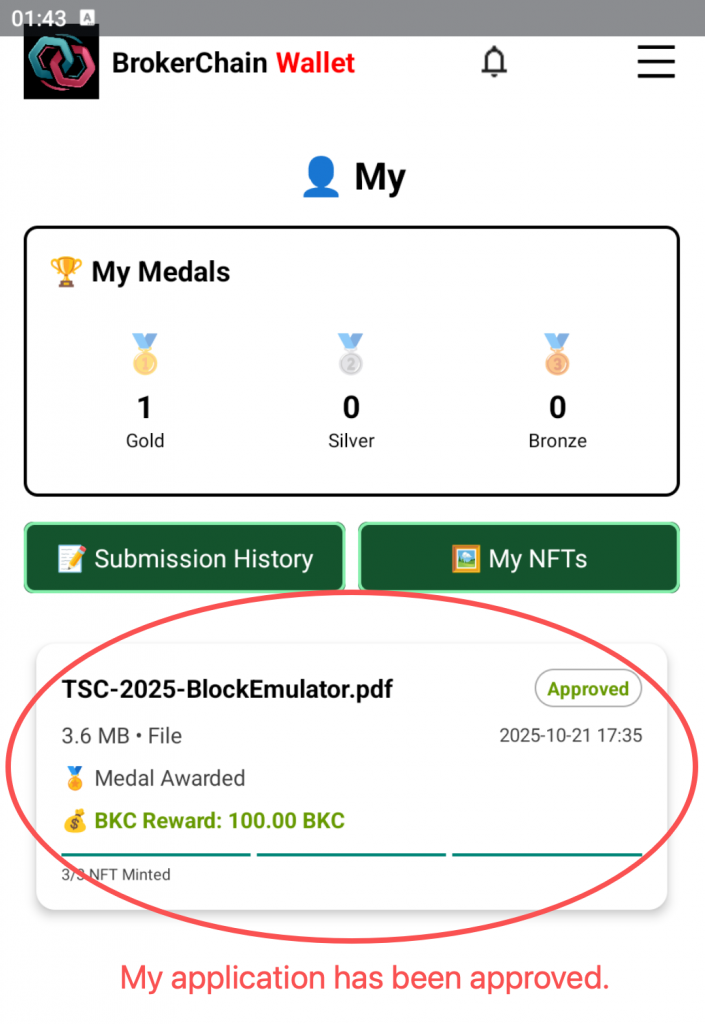Click the submission timestamp 2025-10-21 17:35
The image size is (705, 1024).
pyautogui.click(x=570, y=736)
